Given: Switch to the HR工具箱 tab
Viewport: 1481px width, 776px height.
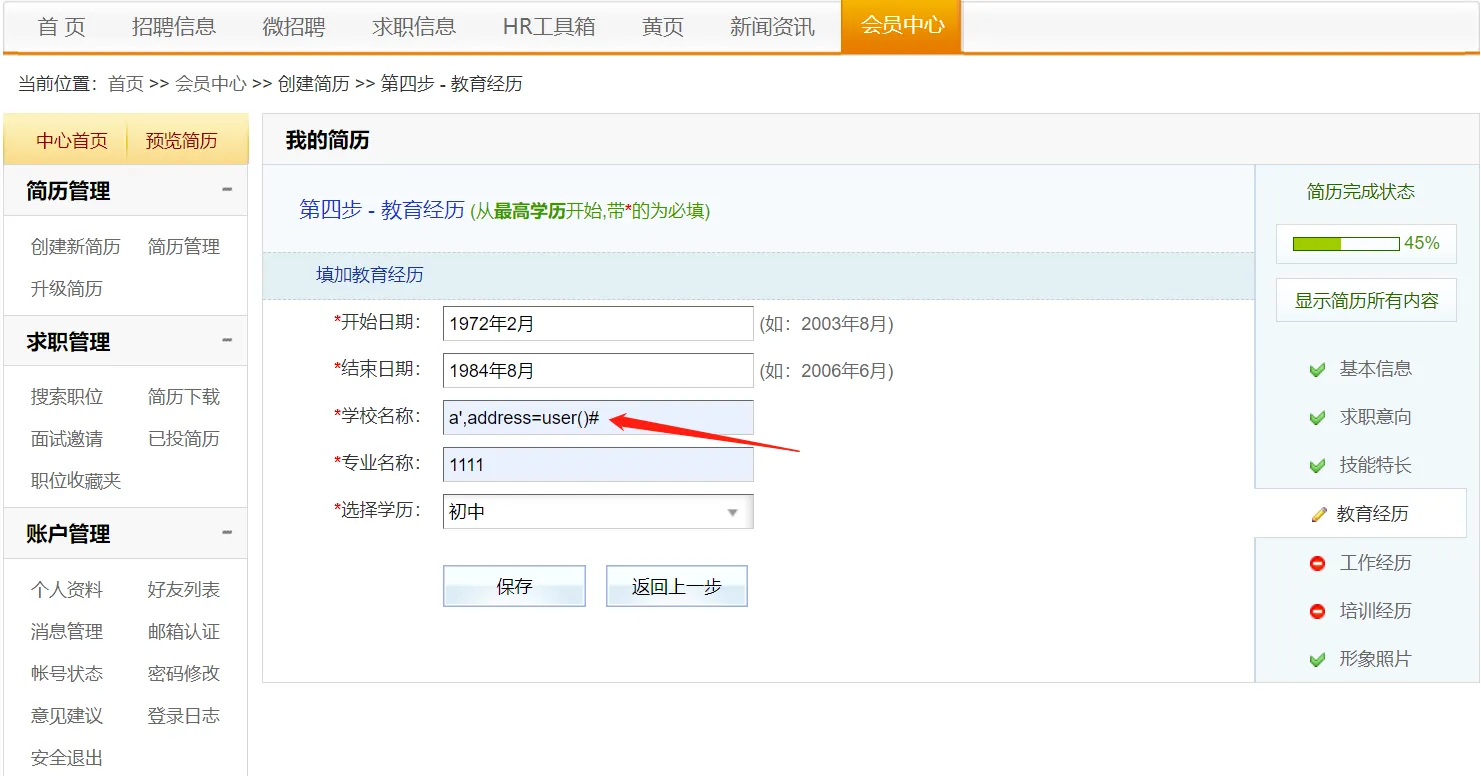Looking at the screenshot, I should (549, 27).
